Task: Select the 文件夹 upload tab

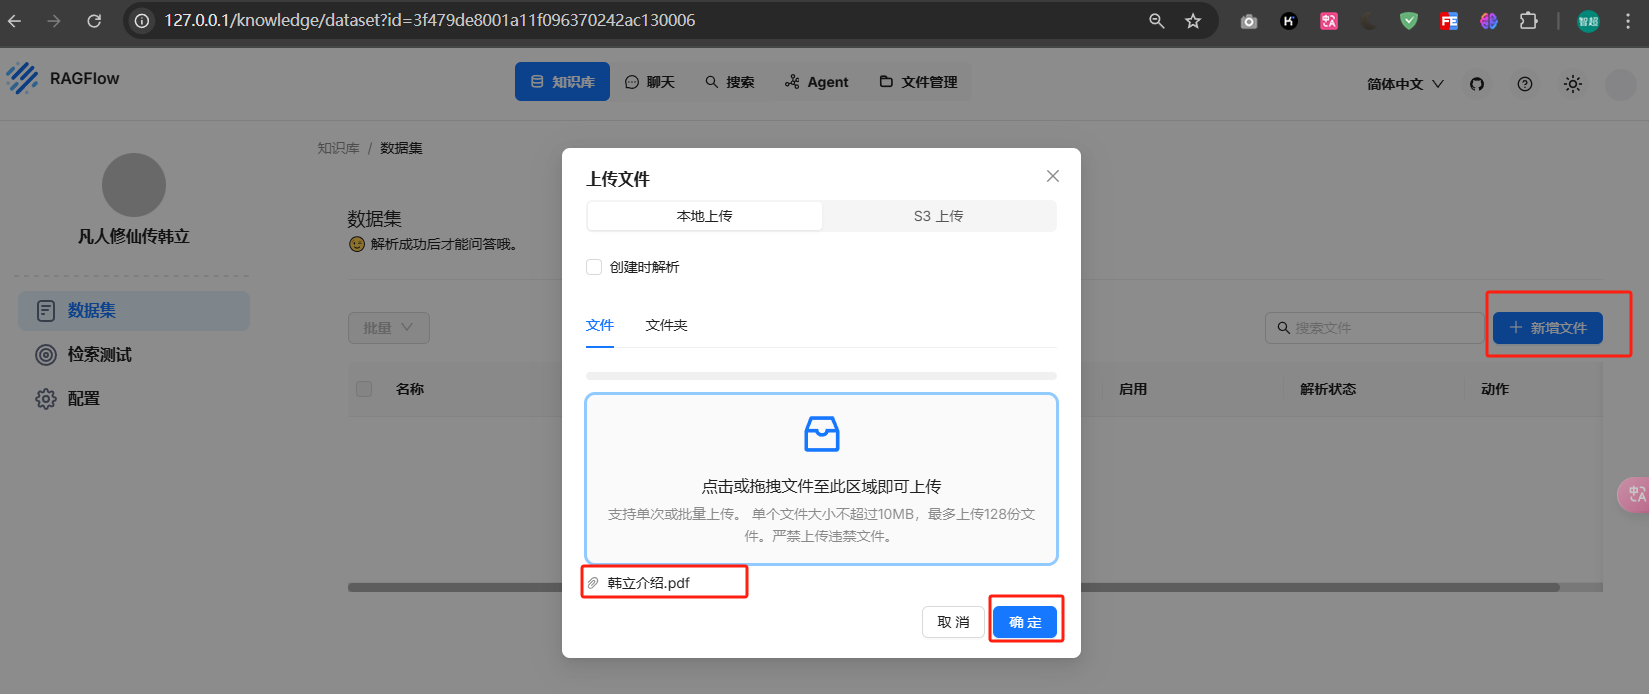Action: (x=667, y=325)
